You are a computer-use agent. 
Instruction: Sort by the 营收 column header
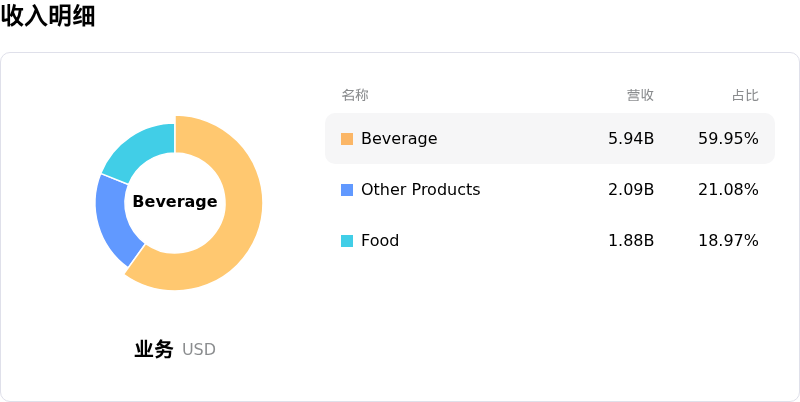tap(640, 95)
